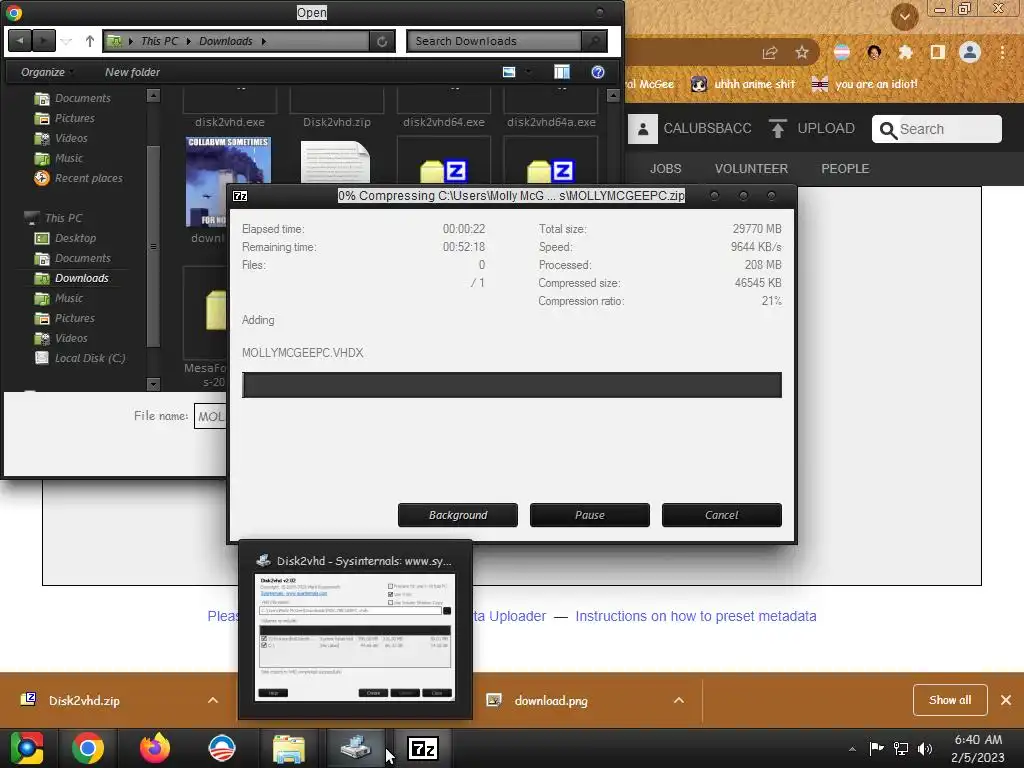
Task: Open the Chrome share page icon
Action: pyautogui.click(x=770, y=53)
